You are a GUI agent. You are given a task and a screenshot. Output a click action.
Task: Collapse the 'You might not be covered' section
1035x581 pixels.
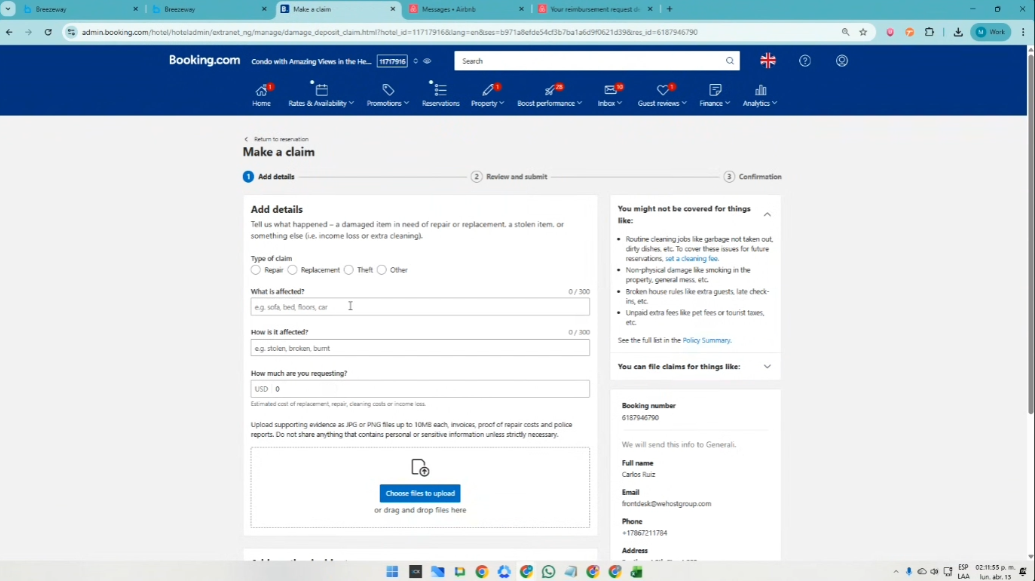pyautogui.click(x=767, y=215)
